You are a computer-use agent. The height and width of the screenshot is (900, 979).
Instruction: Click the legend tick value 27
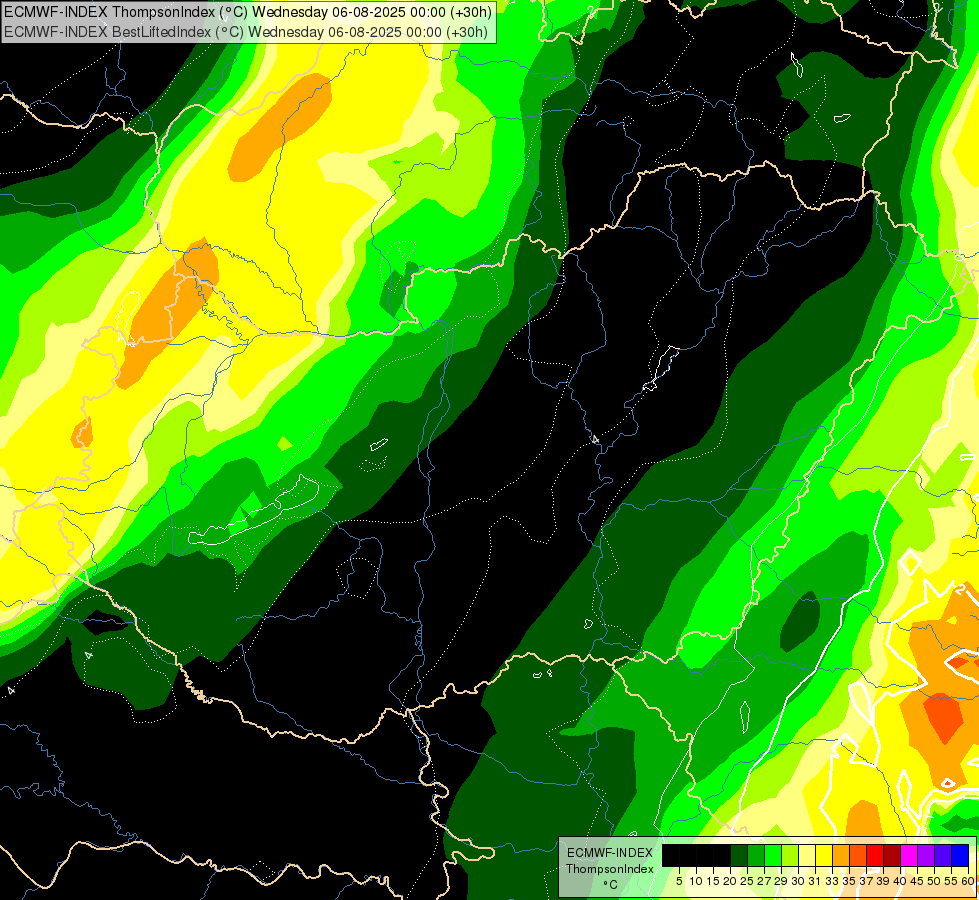point(764,881)
